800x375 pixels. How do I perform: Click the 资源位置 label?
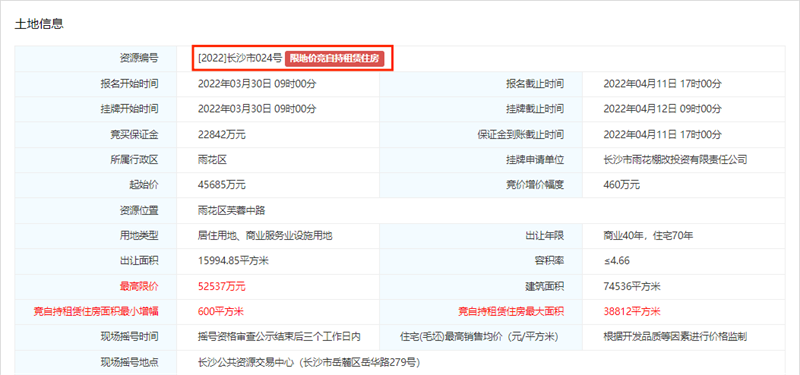[x=139, y=210]
